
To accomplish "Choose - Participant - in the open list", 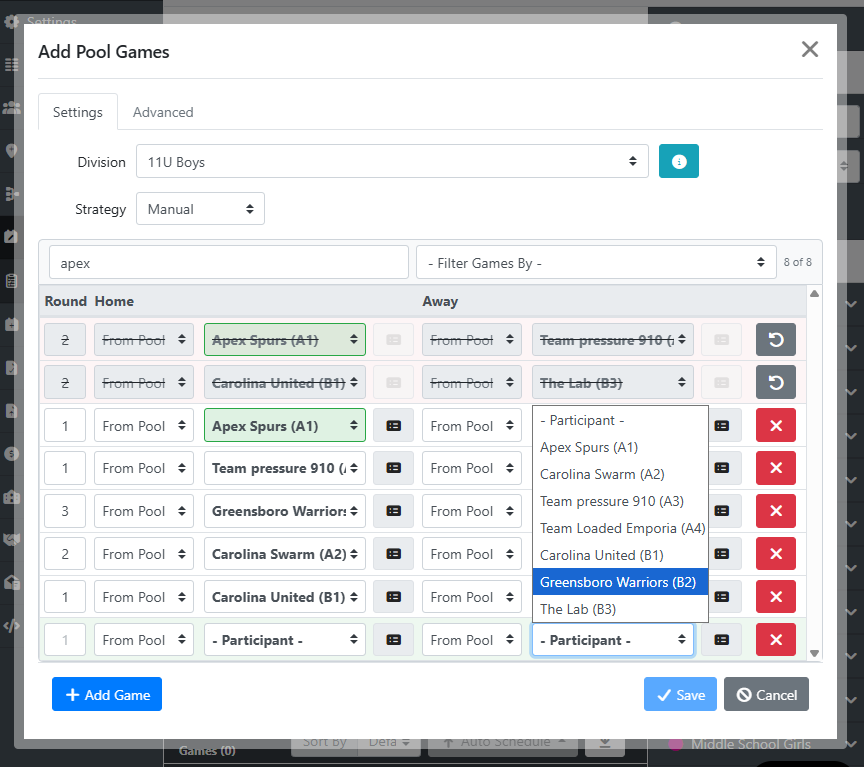I will point(620,420).
